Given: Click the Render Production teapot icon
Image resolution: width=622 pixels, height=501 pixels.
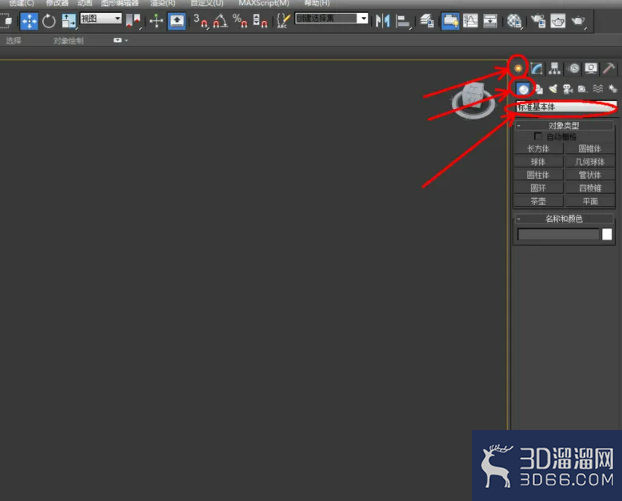Looking at the screenshot, I should pyautogui.click(x=578, y=21).
